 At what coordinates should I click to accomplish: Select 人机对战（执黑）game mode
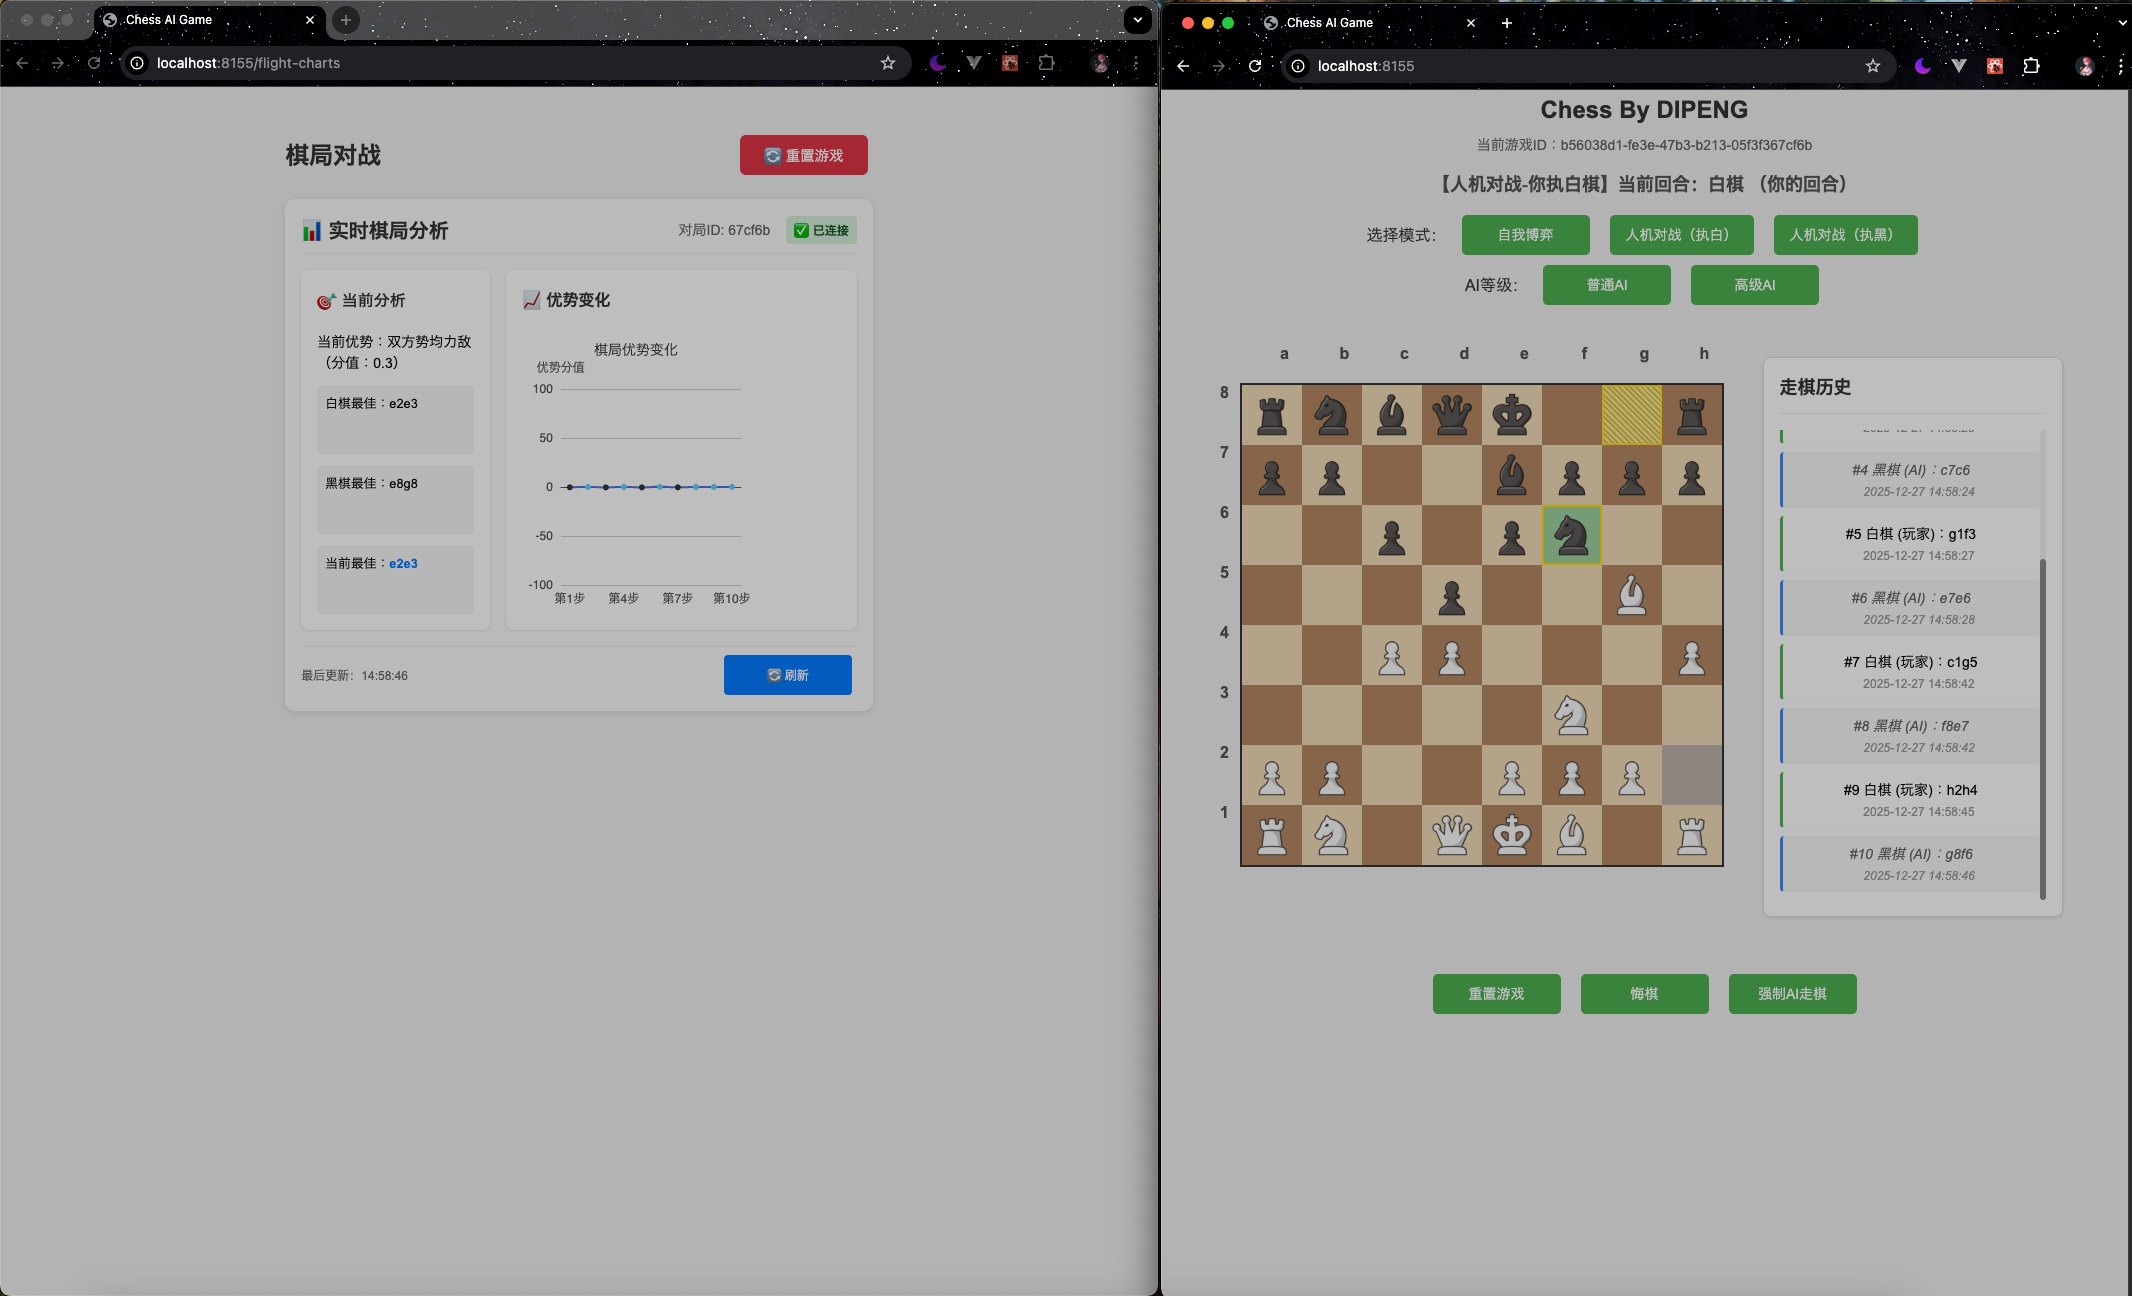coord(1844,235)
